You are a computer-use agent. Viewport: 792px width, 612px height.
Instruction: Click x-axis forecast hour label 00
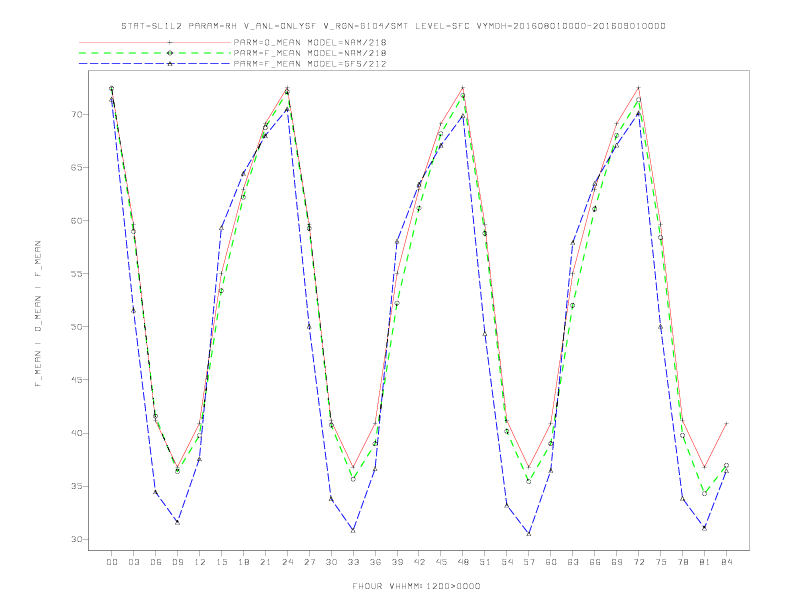[112, 562]
